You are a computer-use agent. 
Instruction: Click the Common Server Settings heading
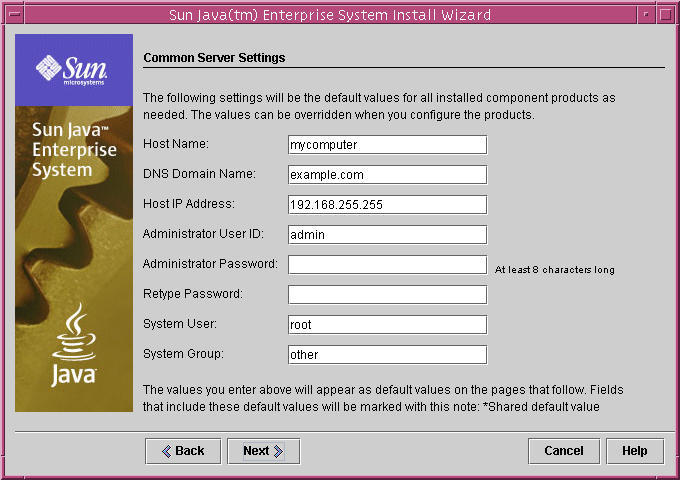point(214,58)
